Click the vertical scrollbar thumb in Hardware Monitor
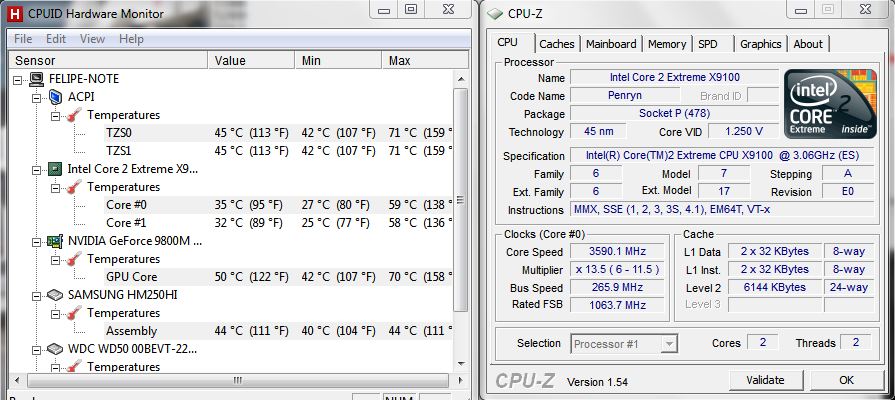 (461, 199)
